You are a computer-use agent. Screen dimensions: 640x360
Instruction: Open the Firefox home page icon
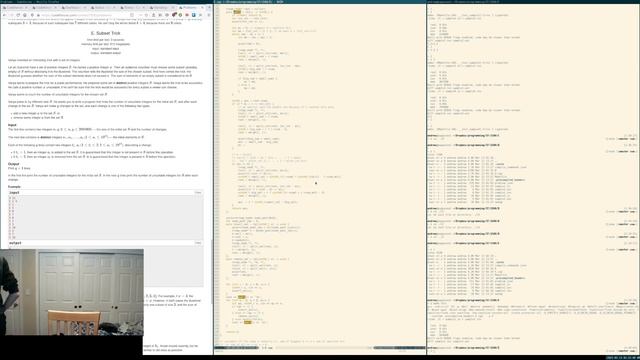[24, 15]
